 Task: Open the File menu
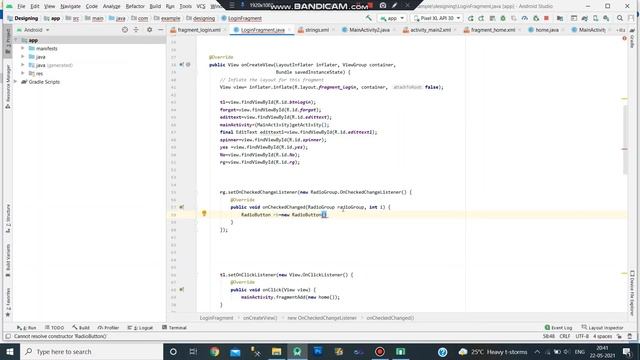coord(21,6)
